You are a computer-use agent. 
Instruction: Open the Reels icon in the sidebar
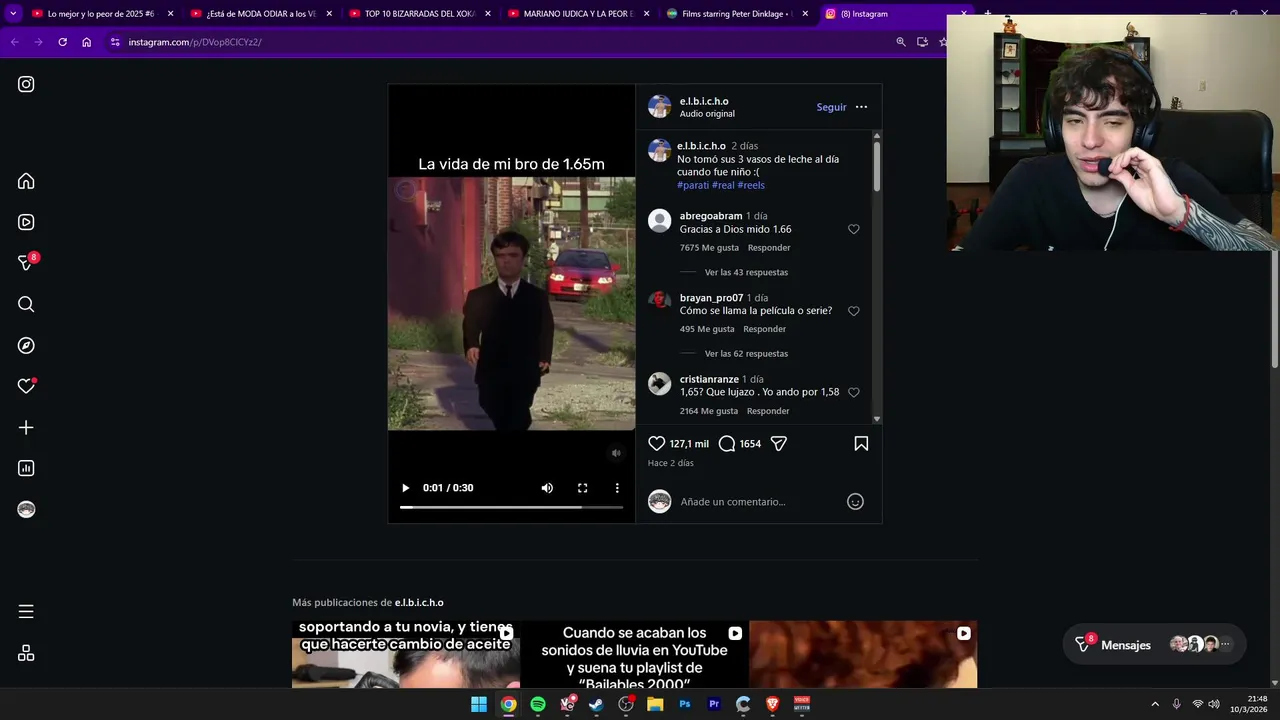tap(26, 222)
